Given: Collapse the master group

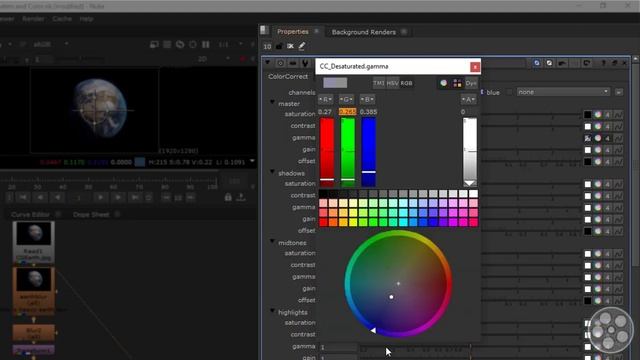Looking at the screenshot, I should coord(272,102).
